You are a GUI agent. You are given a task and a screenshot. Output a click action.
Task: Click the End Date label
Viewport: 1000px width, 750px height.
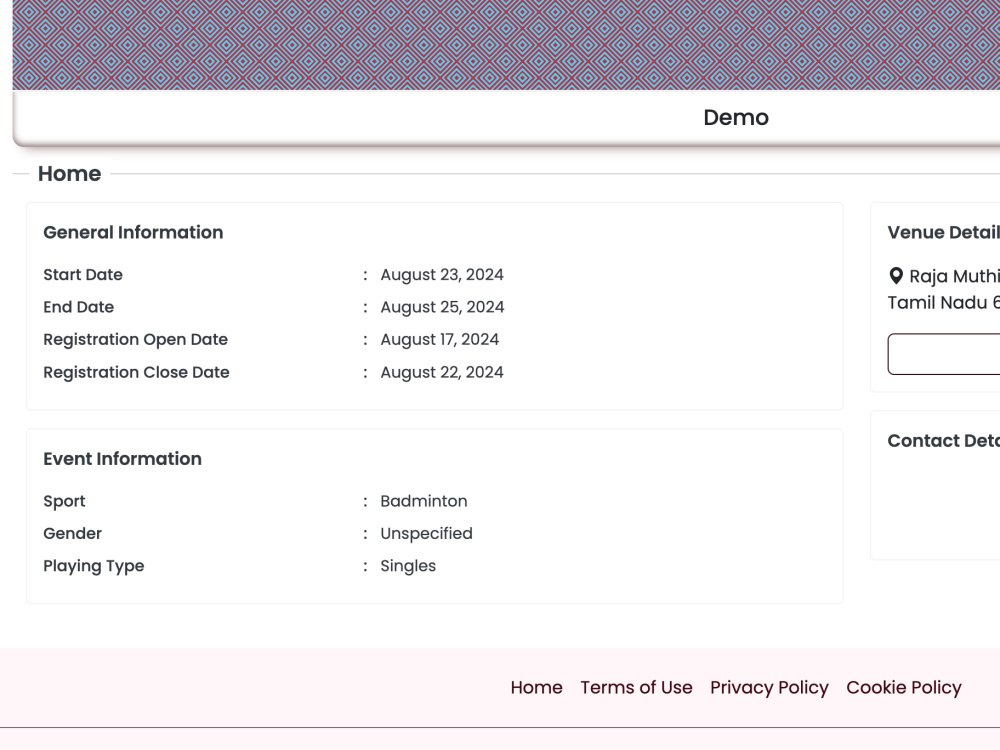[78, 307]
